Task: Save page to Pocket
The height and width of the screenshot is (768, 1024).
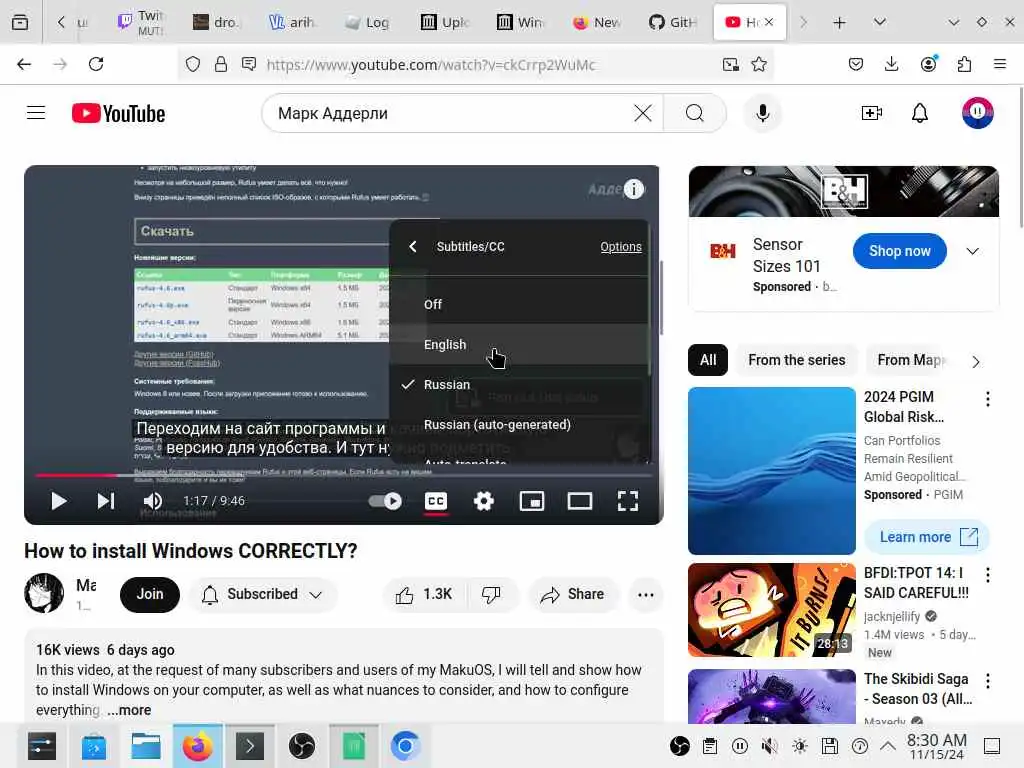Action: tap(856, 64)
